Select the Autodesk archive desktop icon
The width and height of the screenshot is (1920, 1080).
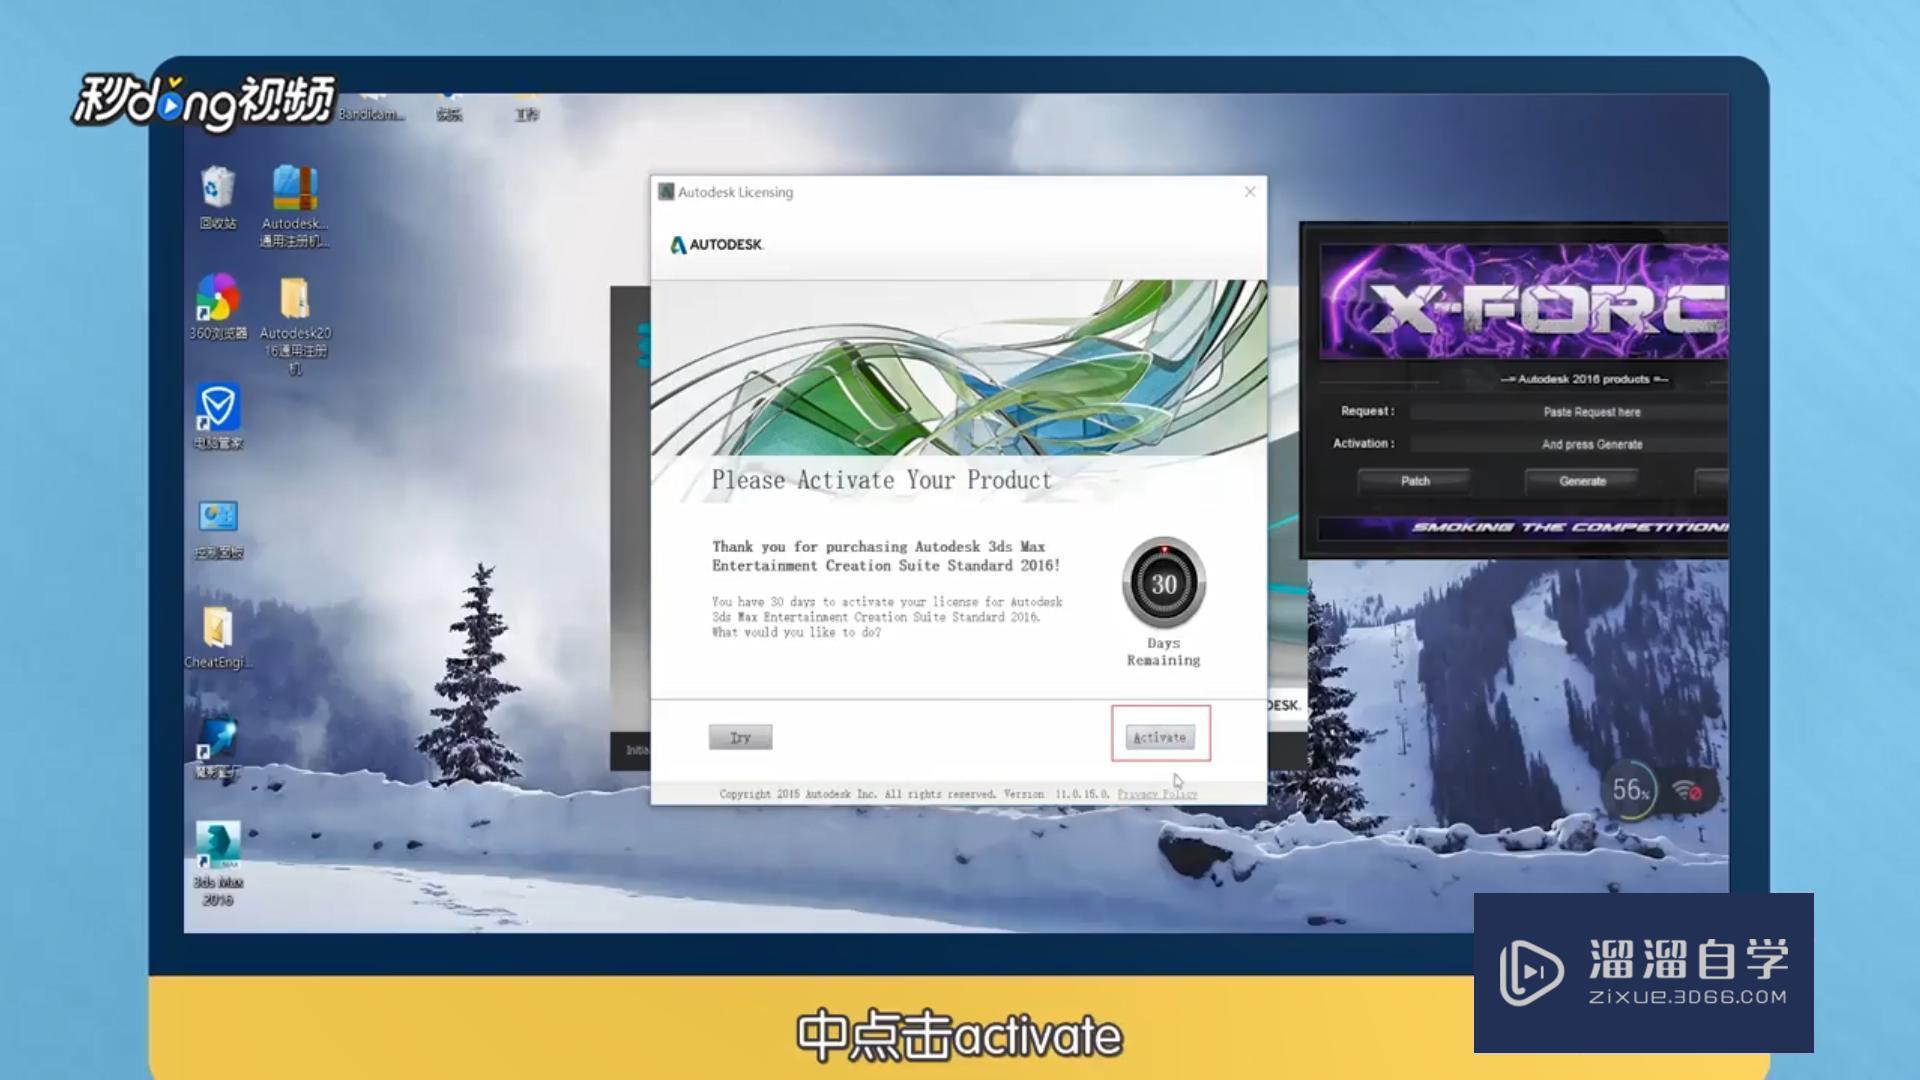294,206
